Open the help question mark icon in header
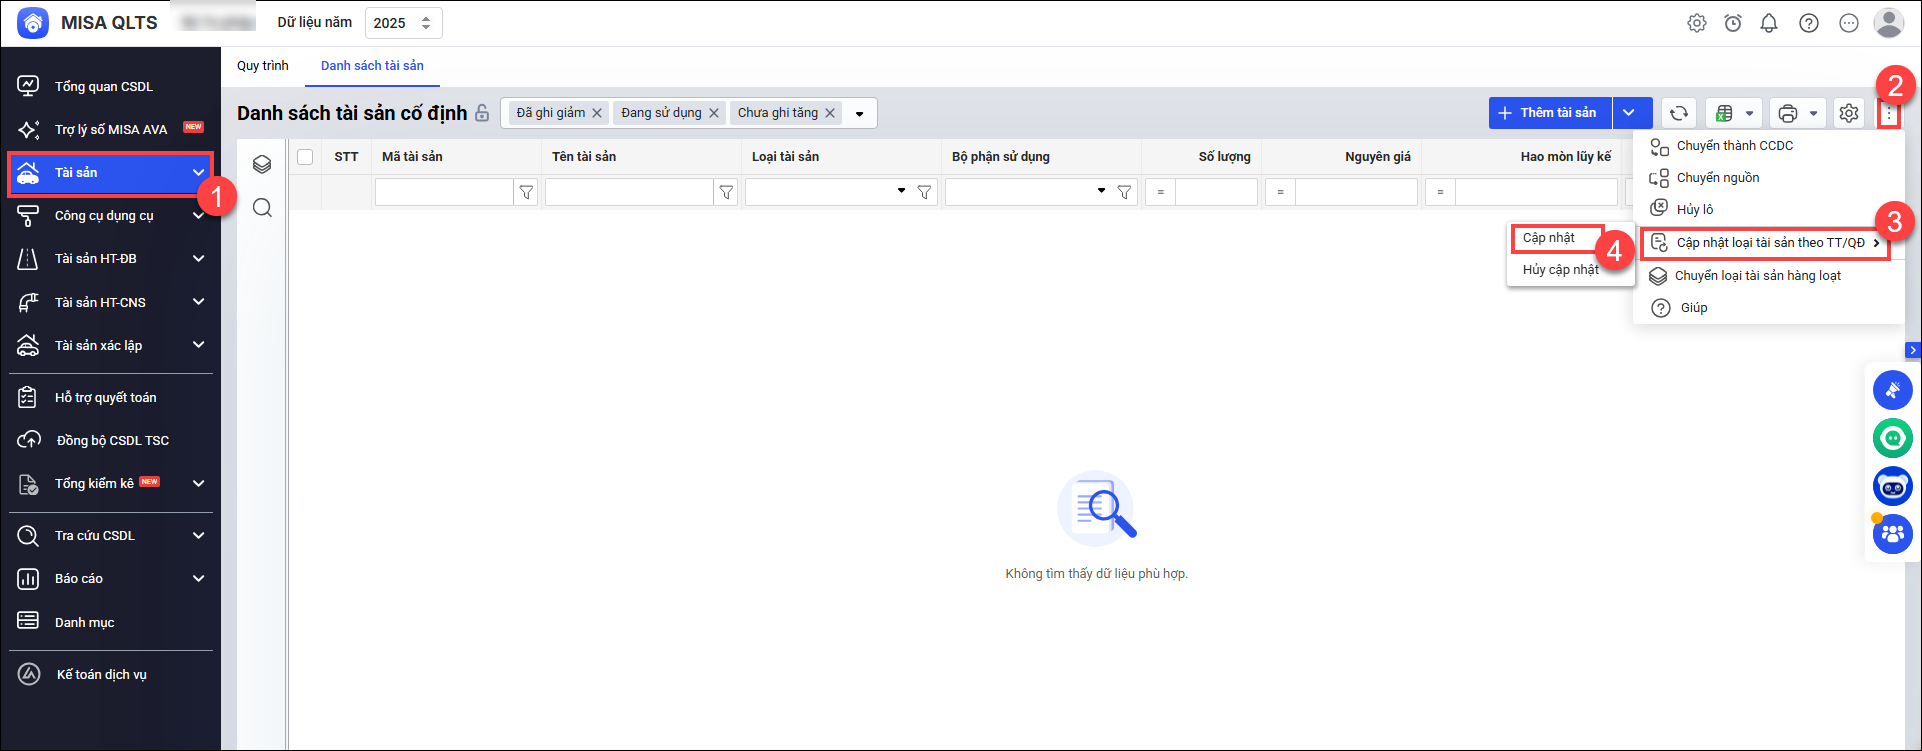1922x751 pixels. (x=1809, y=23)
